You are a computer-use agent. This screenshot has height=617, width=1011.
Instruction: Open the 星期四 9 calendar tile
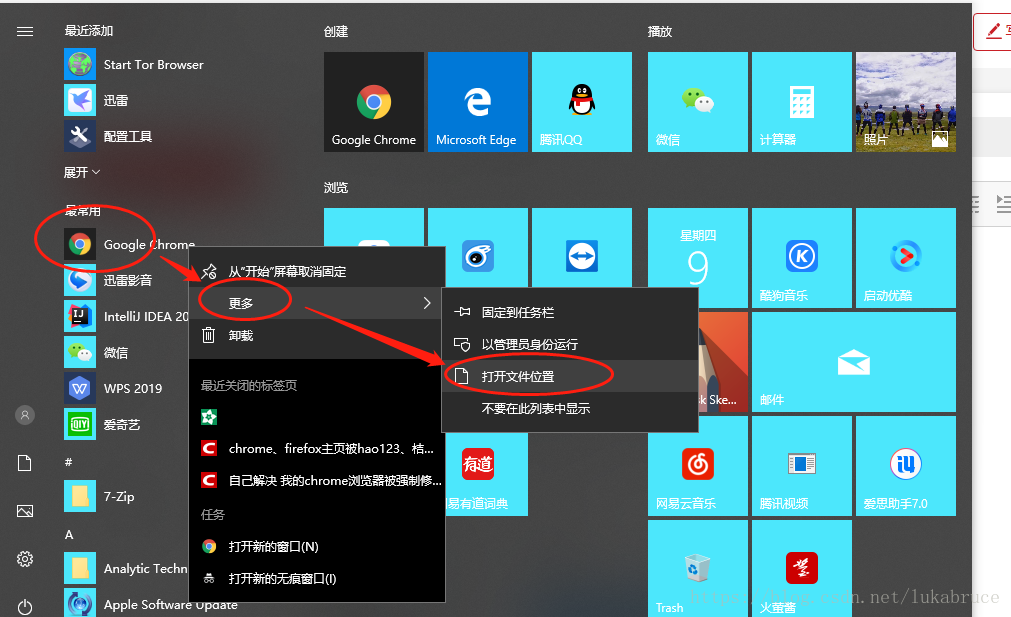pos(698,257)
